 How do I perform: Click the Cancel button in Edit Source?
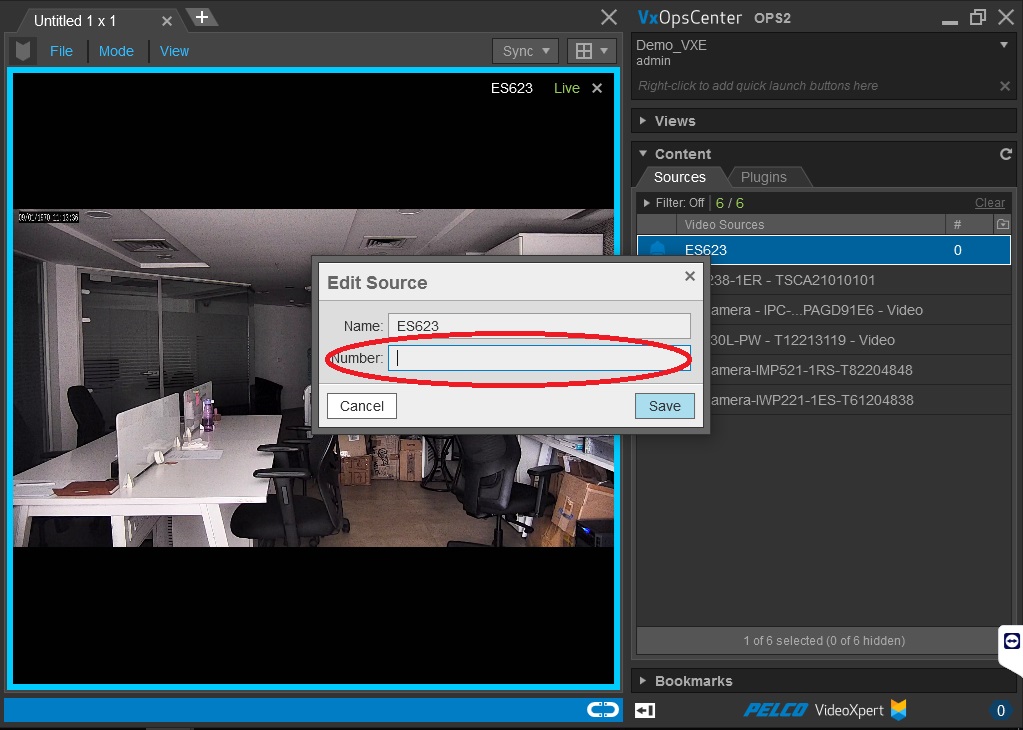tap(362, 406)
